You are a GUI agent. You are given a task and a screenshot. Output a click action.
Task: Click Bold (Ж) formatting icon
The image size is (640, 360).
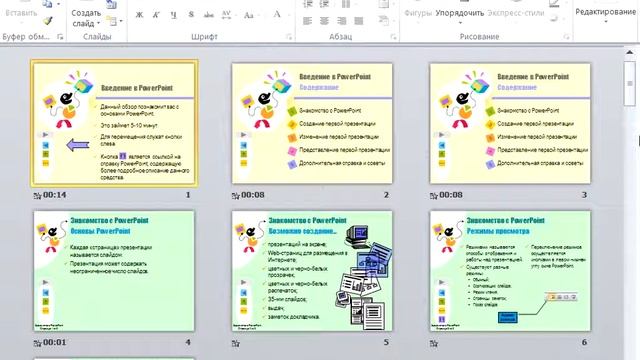point(139,15)
